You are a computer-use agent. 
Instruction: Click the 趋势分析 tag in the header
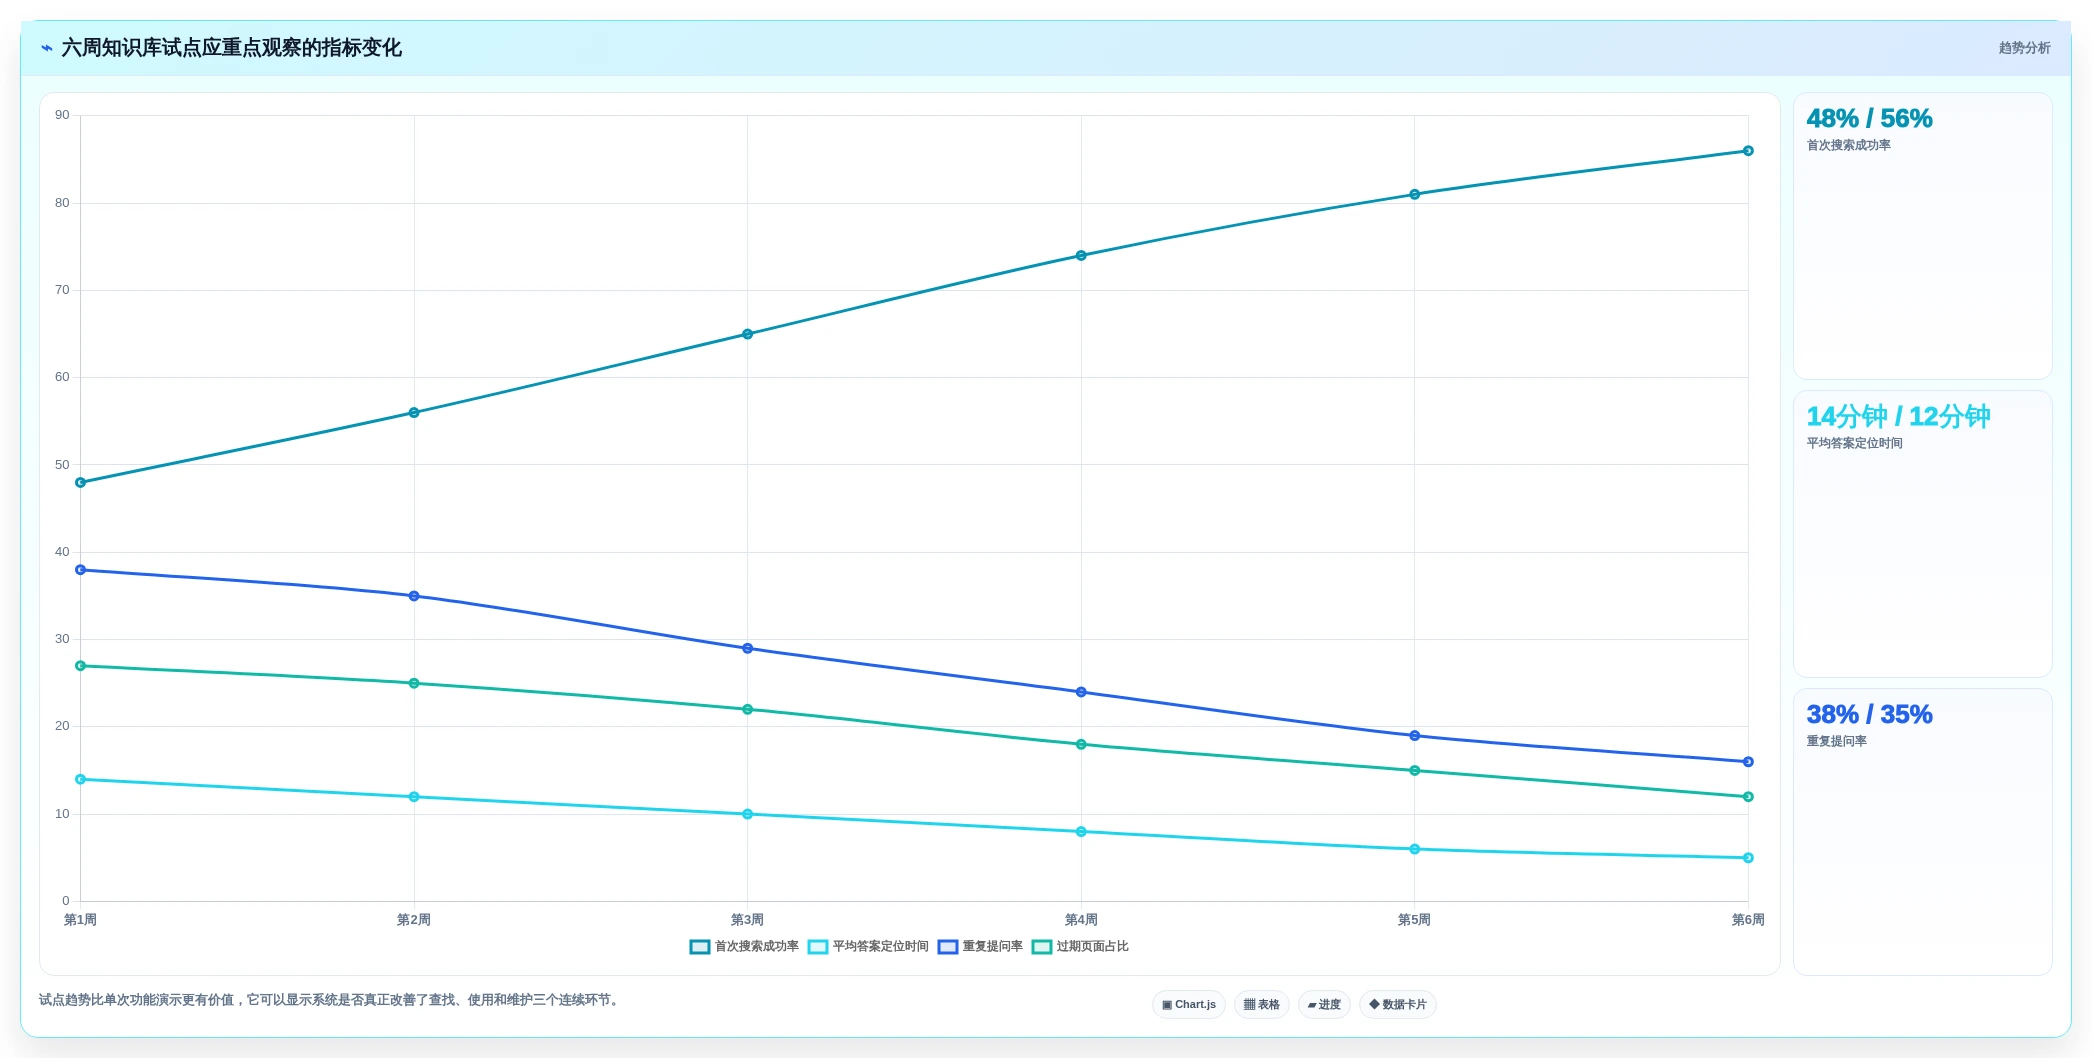[x=2024, y=48]
